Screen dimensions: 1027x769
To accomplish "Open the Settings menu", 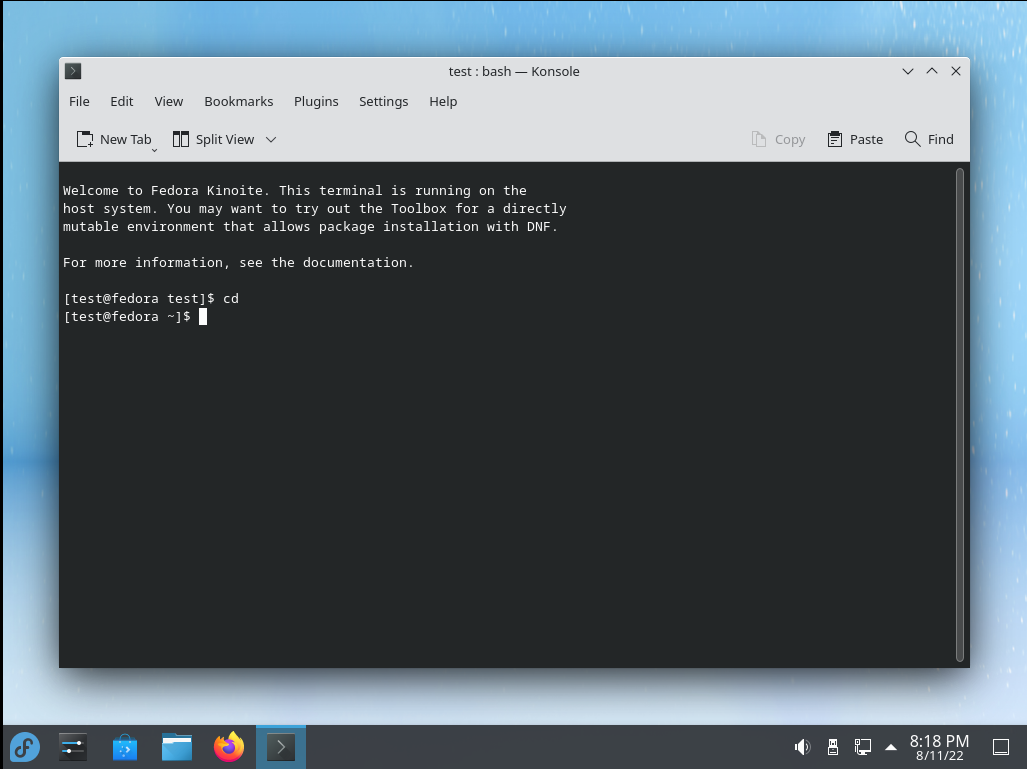I will point(383,102).
